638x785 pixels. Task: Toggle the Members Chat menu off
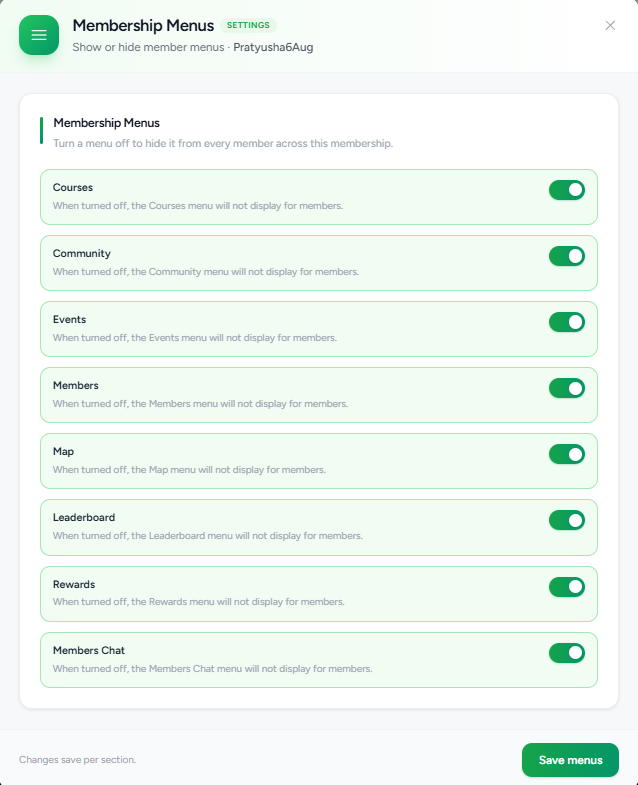(567, 653)
